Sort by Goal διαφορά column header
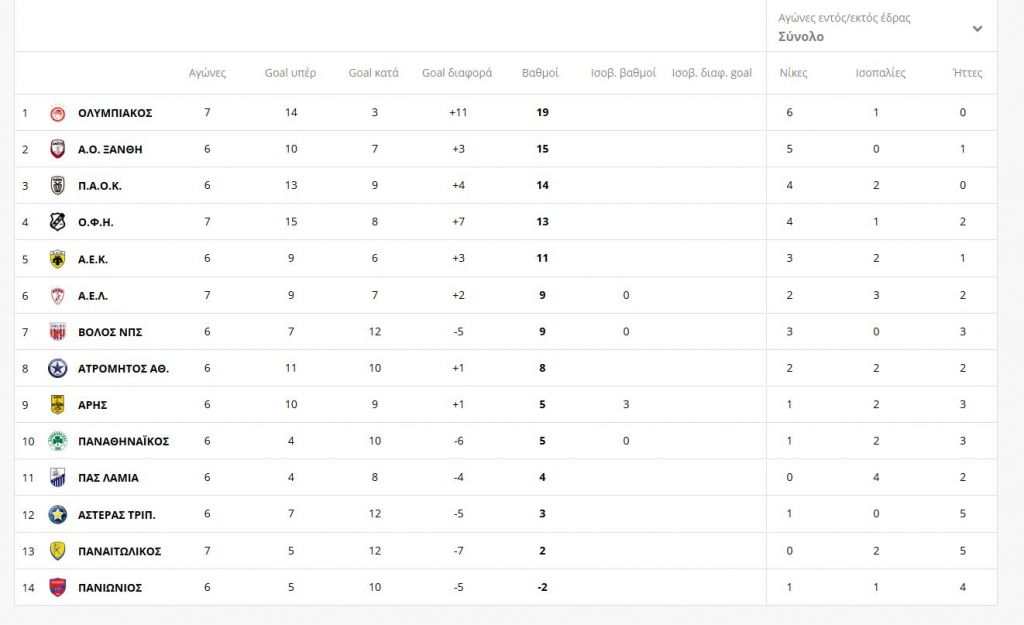The height and width of the screenshot is (625, 1024). (x=457, y=73)
